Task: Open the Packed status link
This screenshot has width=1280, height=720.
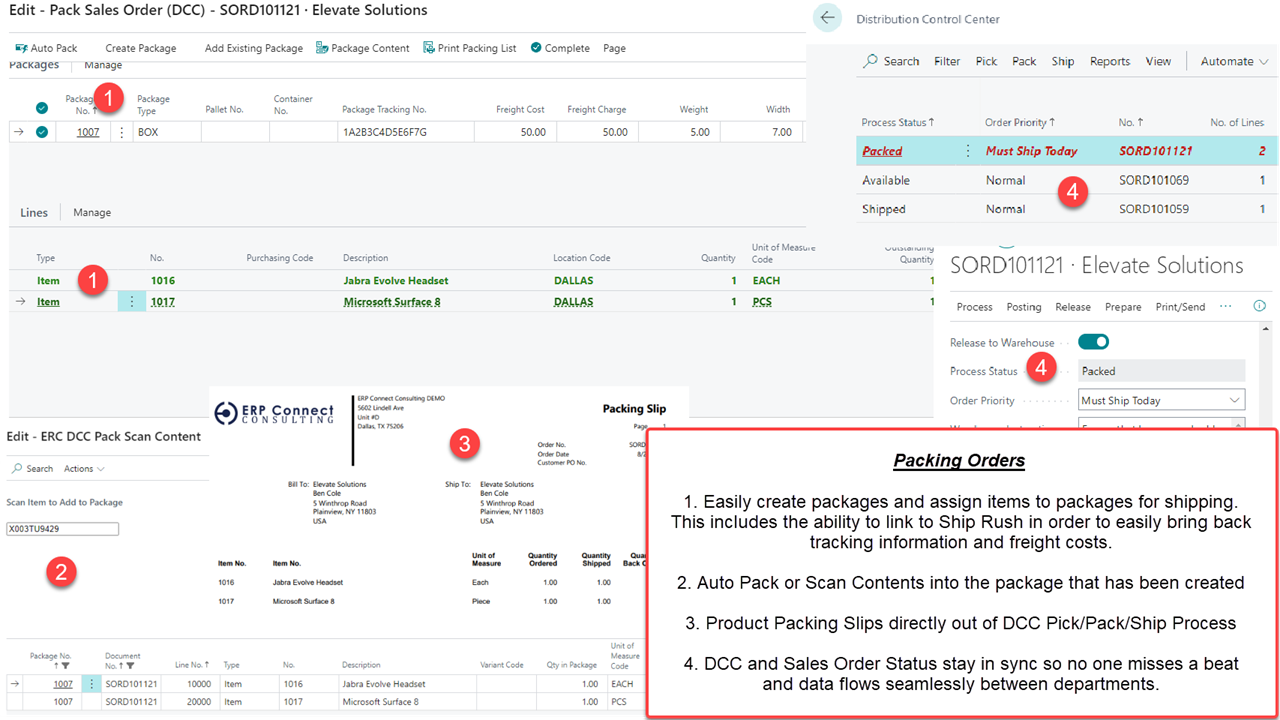Action: [x=882, y=151]
